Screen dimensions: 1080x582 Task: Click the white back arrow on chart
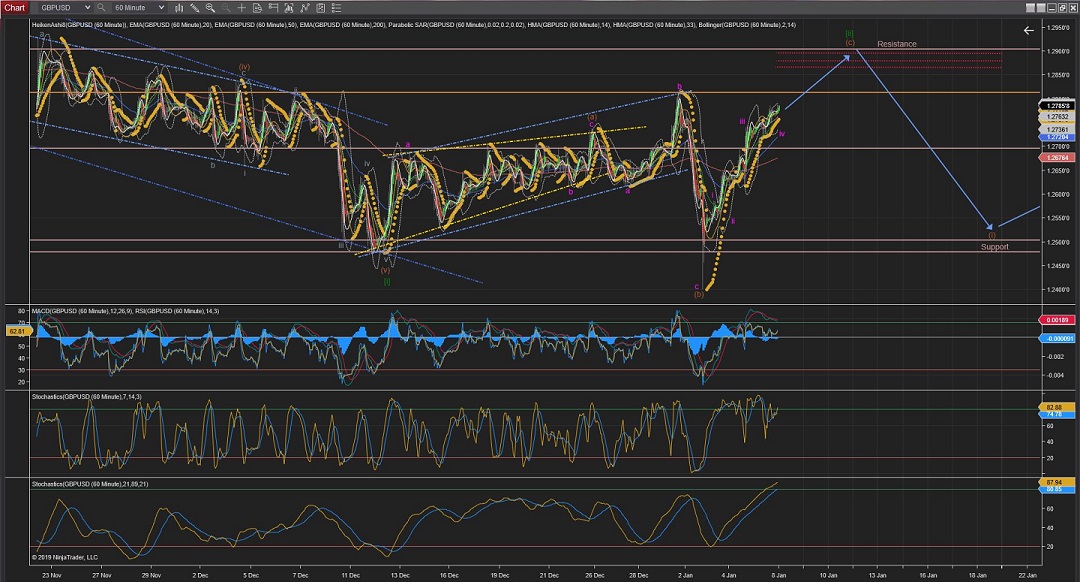(1029, 31)
